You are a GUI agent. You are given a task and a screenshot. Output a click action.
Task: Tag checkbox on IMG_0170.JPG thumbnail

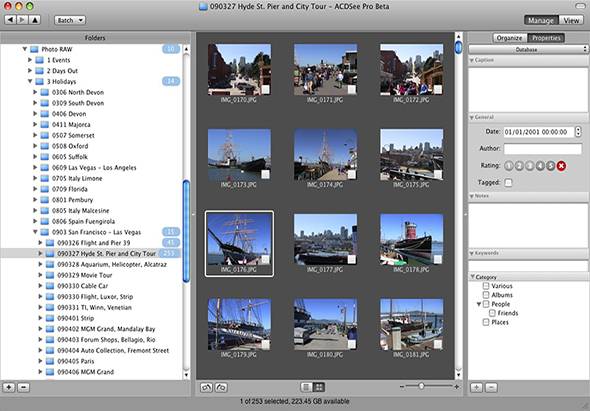coord(265,90)
